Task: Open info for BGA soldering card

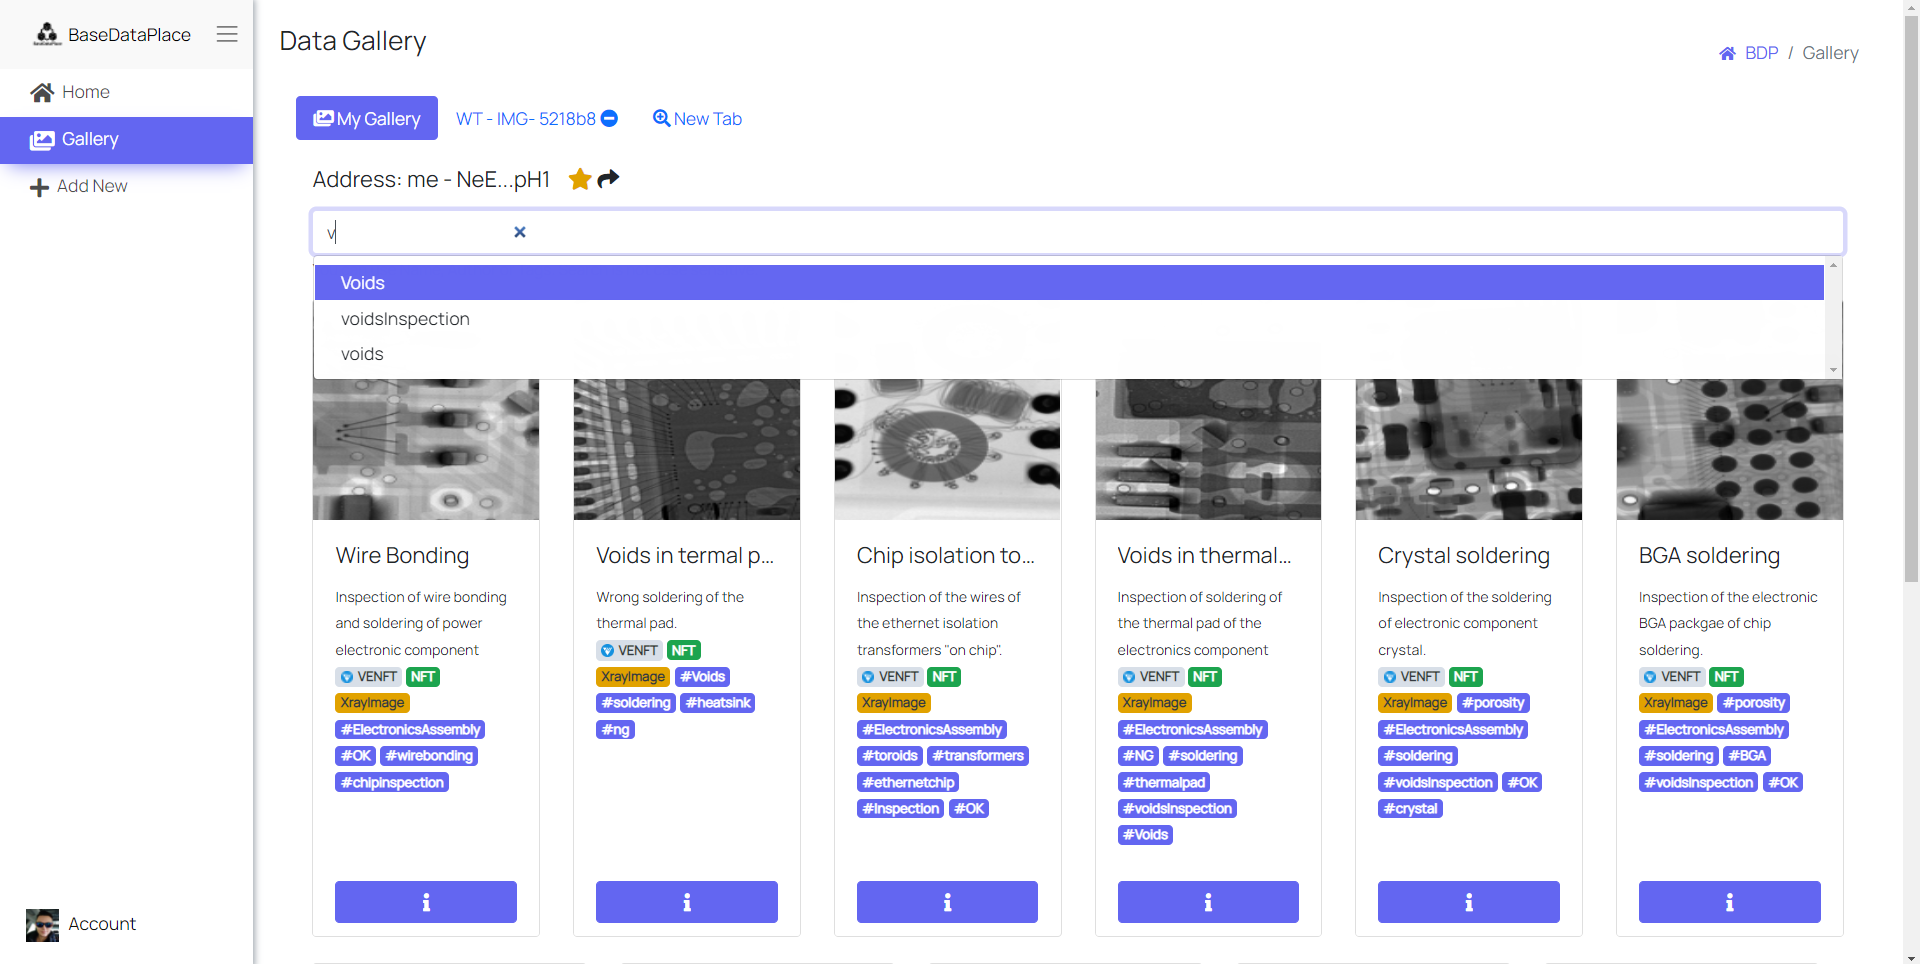Action: [1729, 902]
